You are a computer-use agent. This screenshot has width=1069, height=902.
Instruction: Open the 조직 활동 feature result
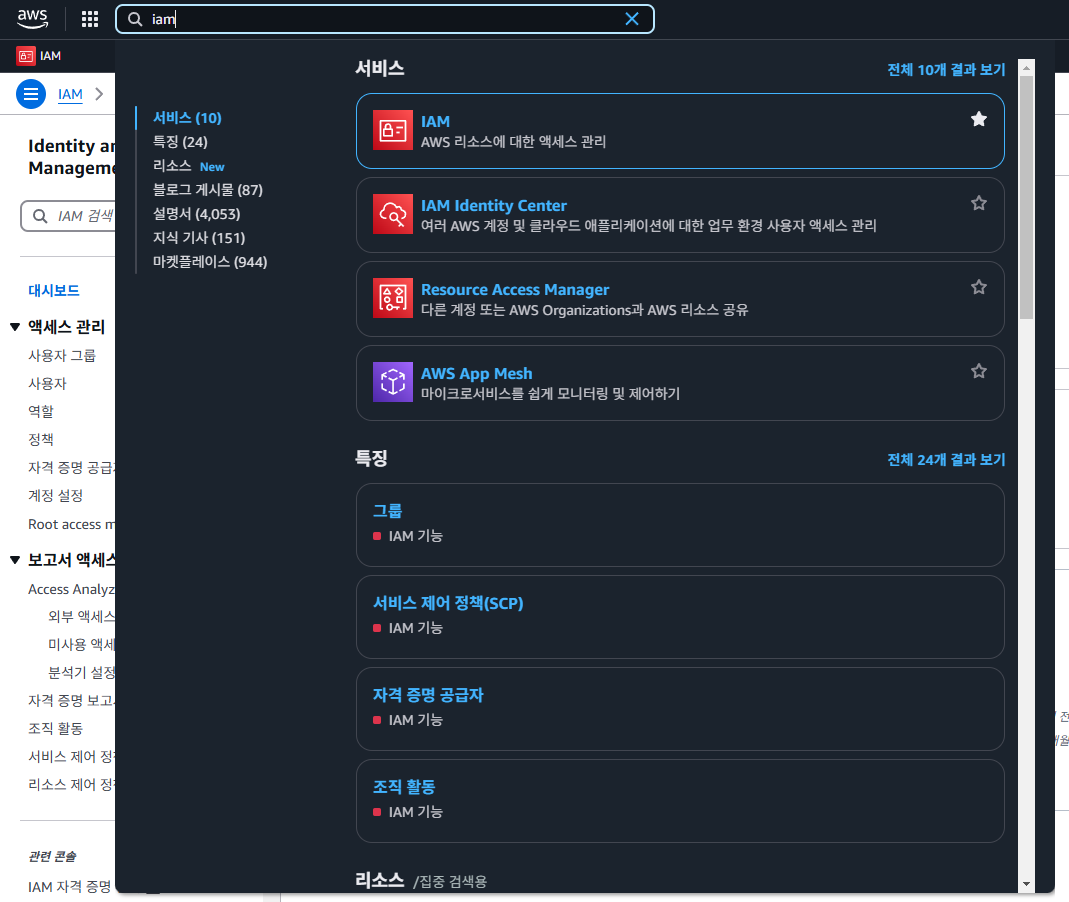[404, 787]
